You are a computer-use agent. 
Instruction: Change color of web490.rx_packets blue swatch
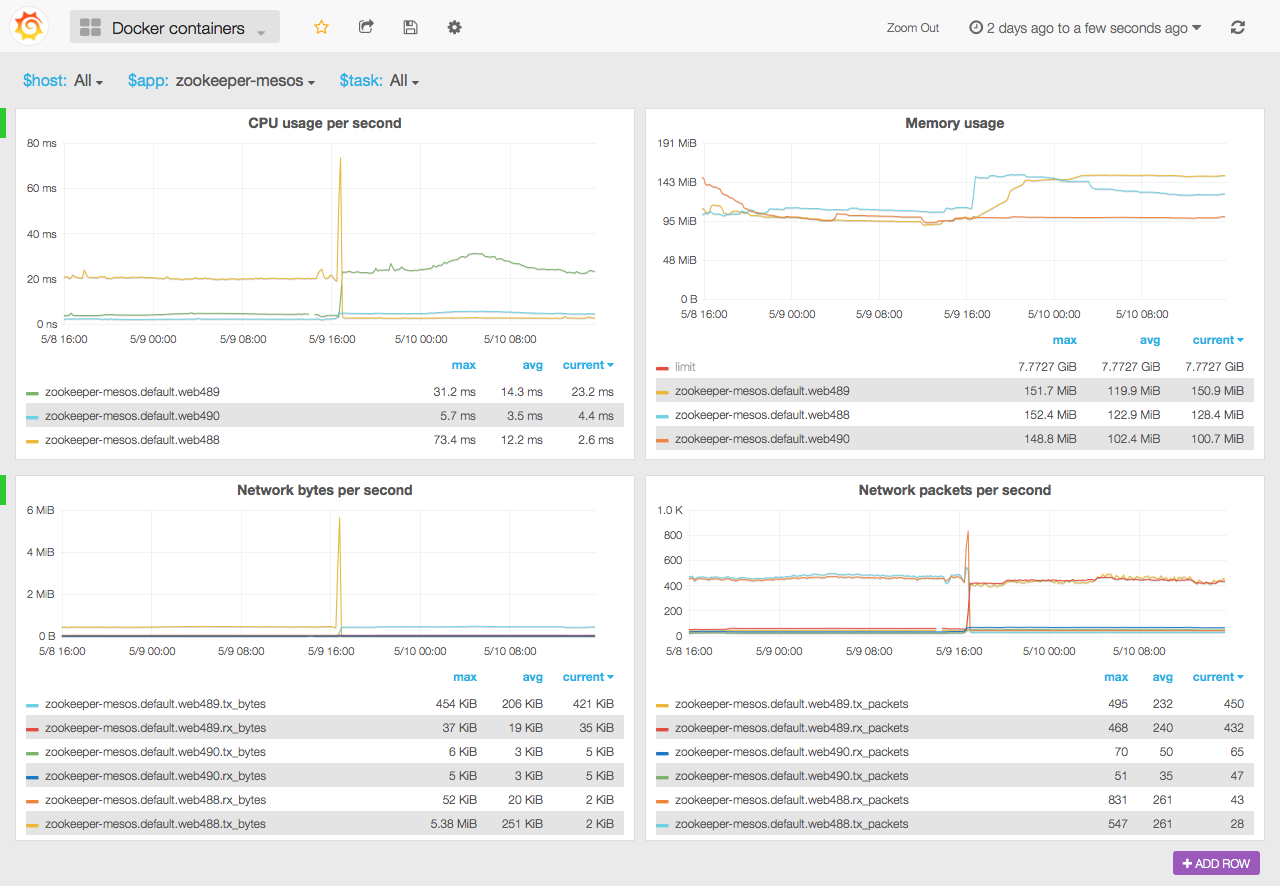tap(662, 753)
